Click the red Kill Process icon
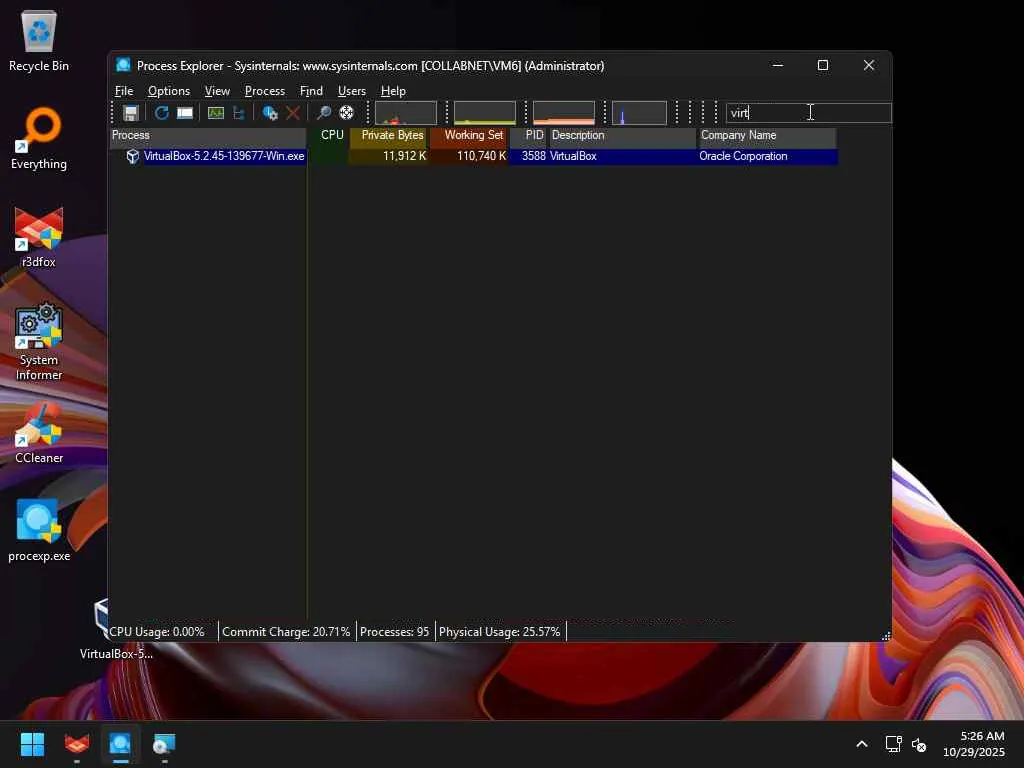 coord(293,113)
